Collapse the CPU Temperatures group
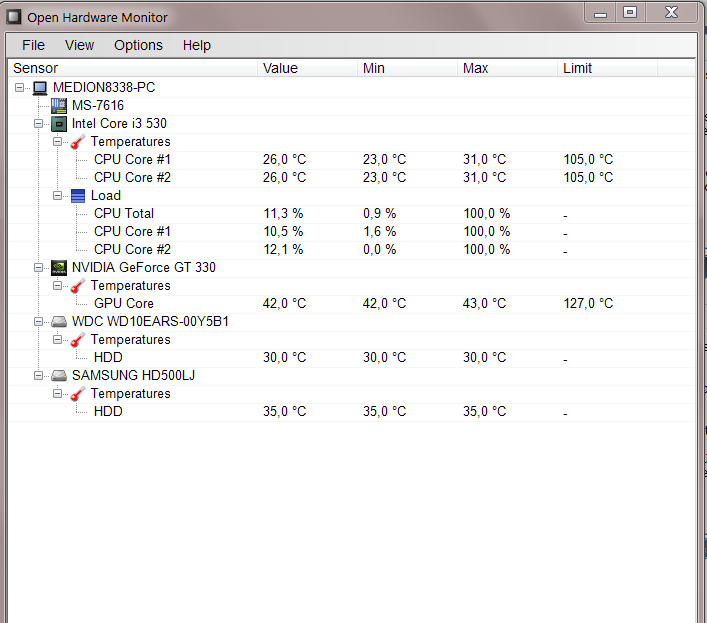 pyautogui.click(x=57, y=142)
